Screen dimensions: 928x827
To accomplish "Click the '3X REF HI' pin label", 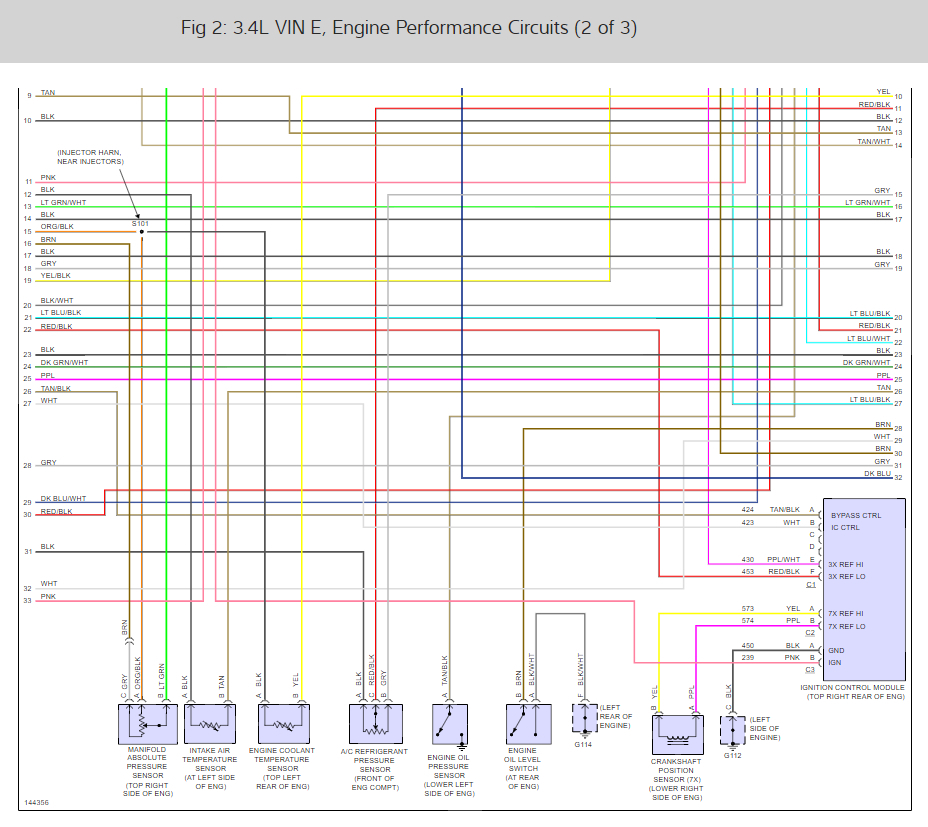I will [846, 565].
